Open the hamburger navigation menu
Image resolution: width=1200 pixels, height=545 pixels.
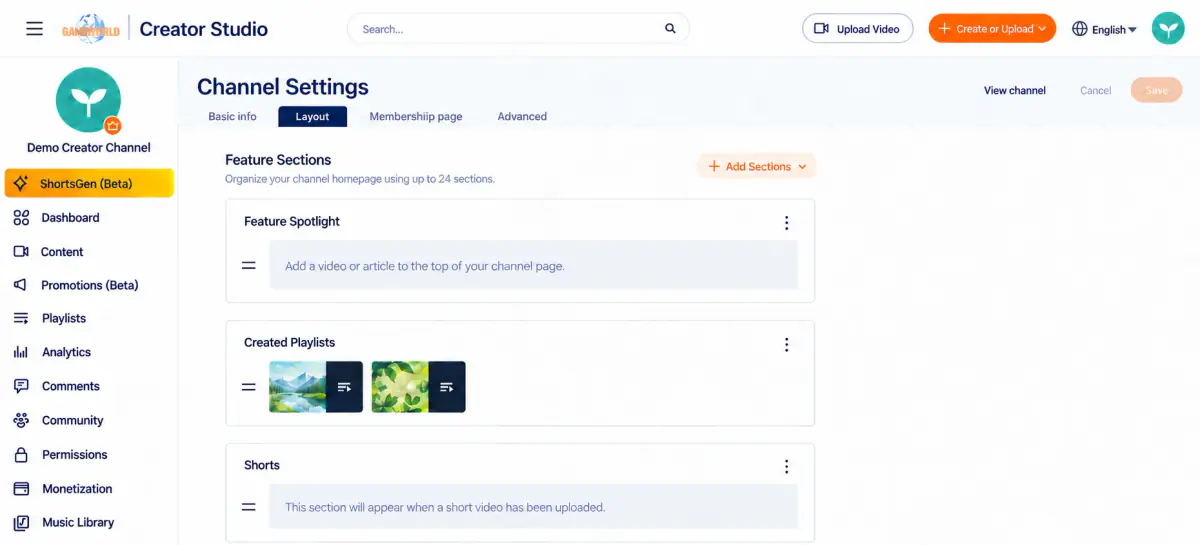(x=34, y=29)
